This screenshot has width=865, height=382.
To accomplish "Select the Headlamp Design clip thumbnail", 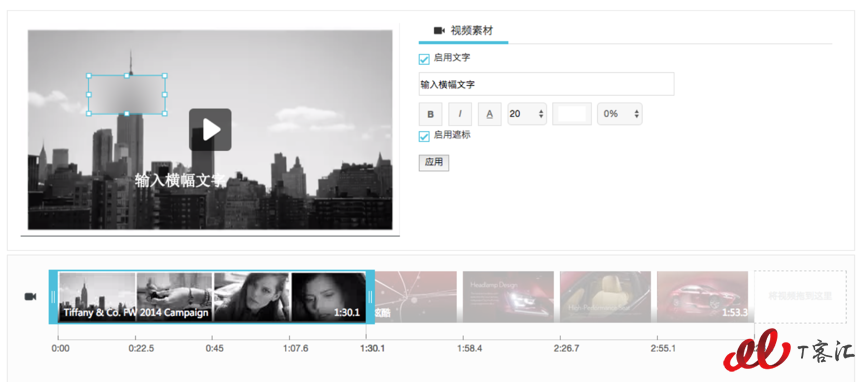I will [508, 297].
